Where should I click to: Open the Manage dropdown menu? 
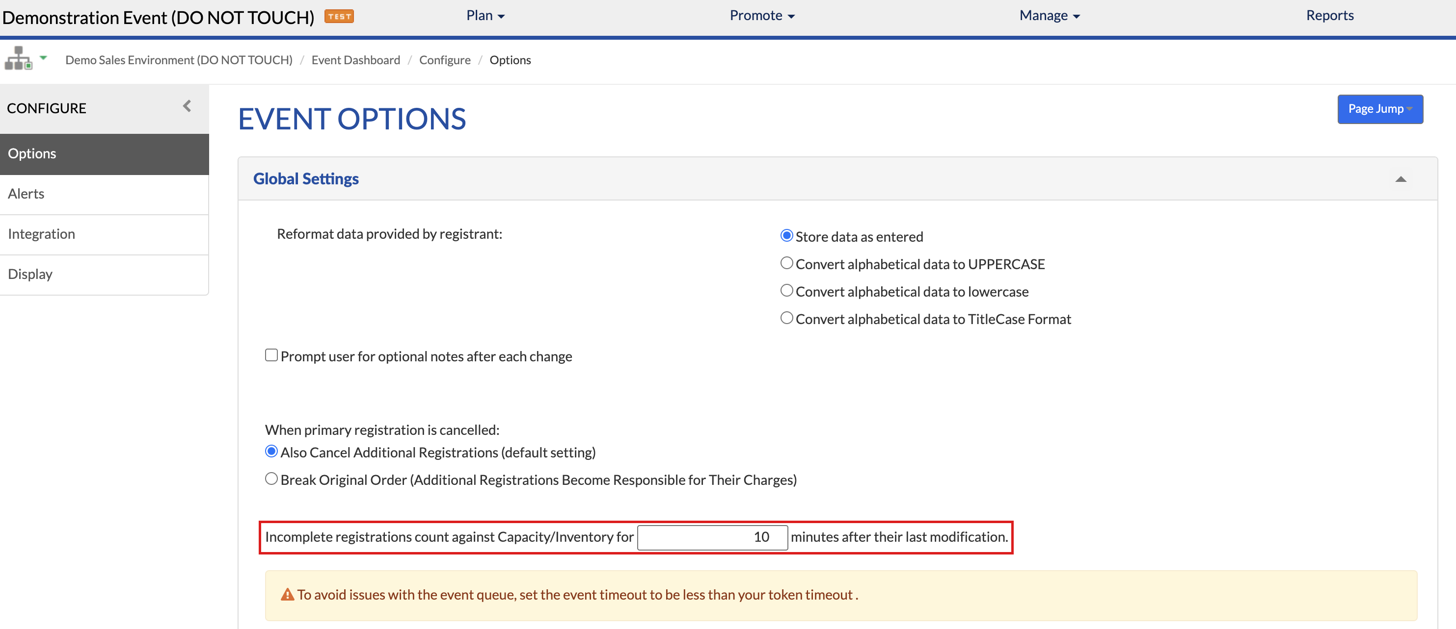[1049, 15]
